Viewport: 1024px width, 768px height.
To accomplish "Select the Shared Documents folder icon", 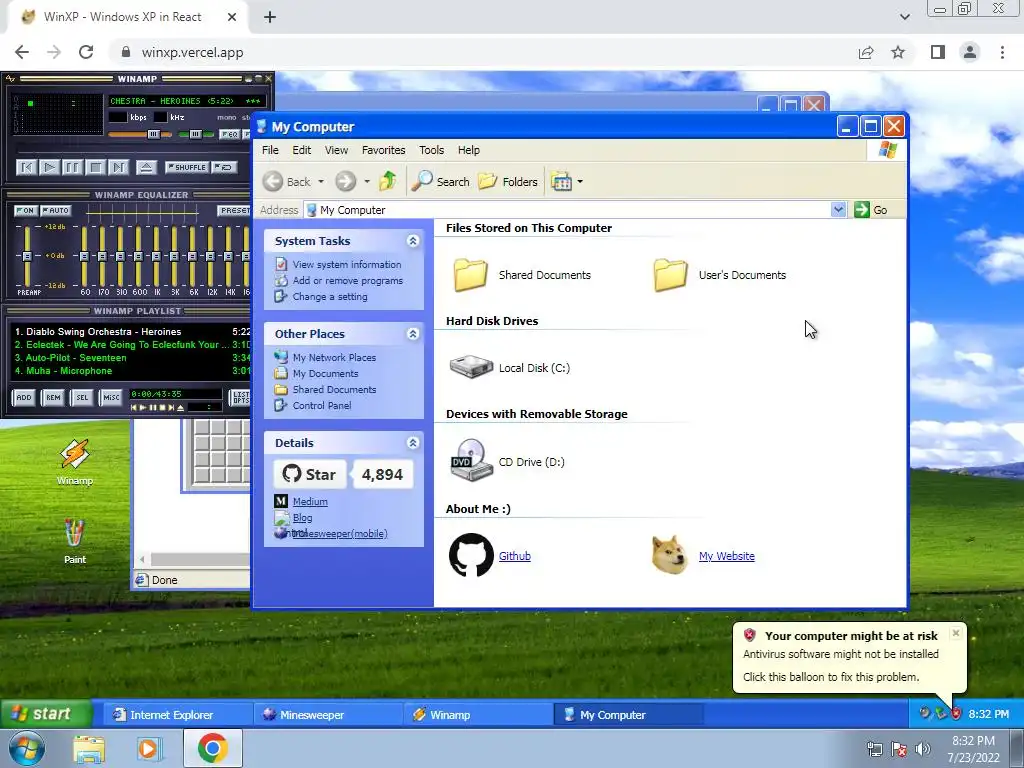I will (471, 274).
